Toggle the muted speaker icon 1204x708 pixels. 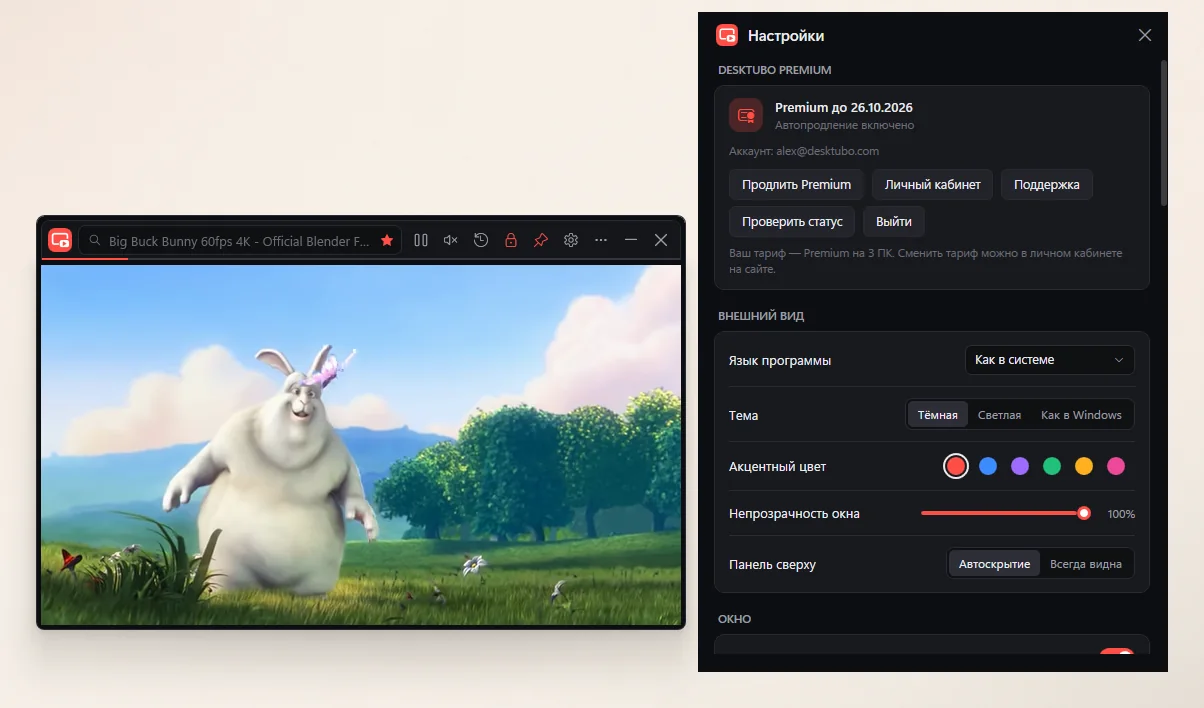click(451, 240)
